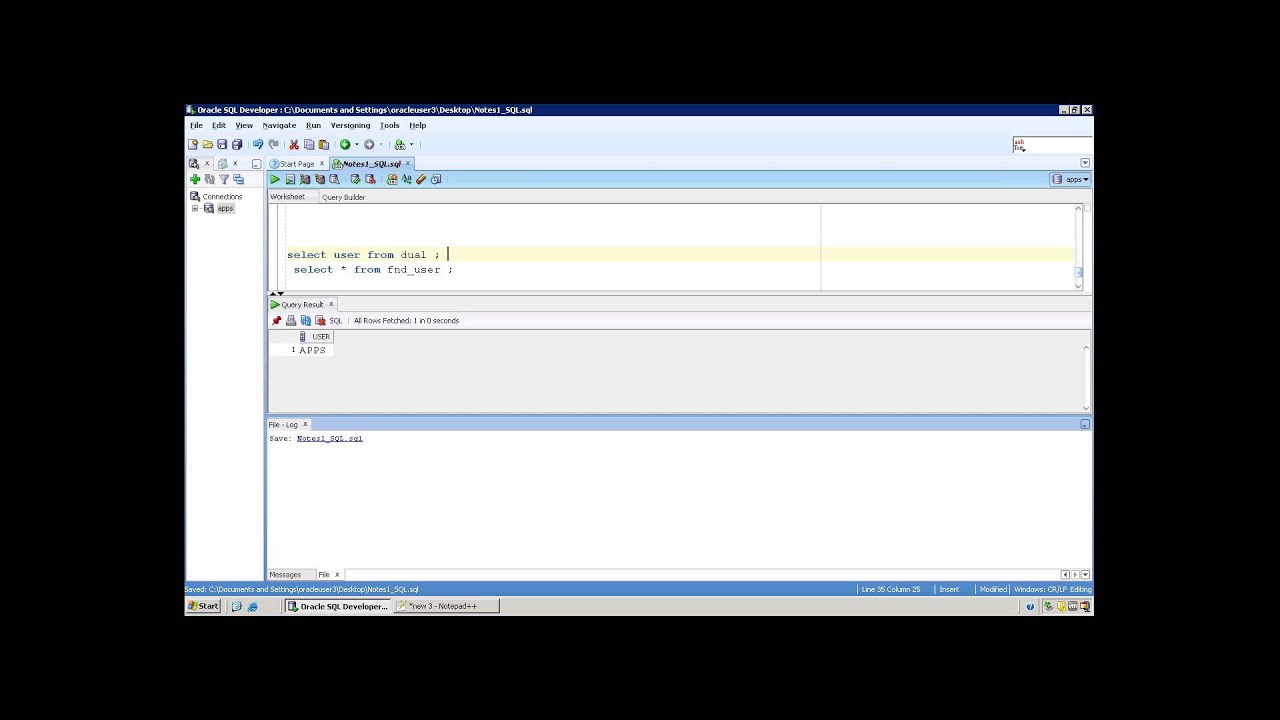
Task: Click the To Upper/Lower case icon
Action: click(x=407, y=179)
